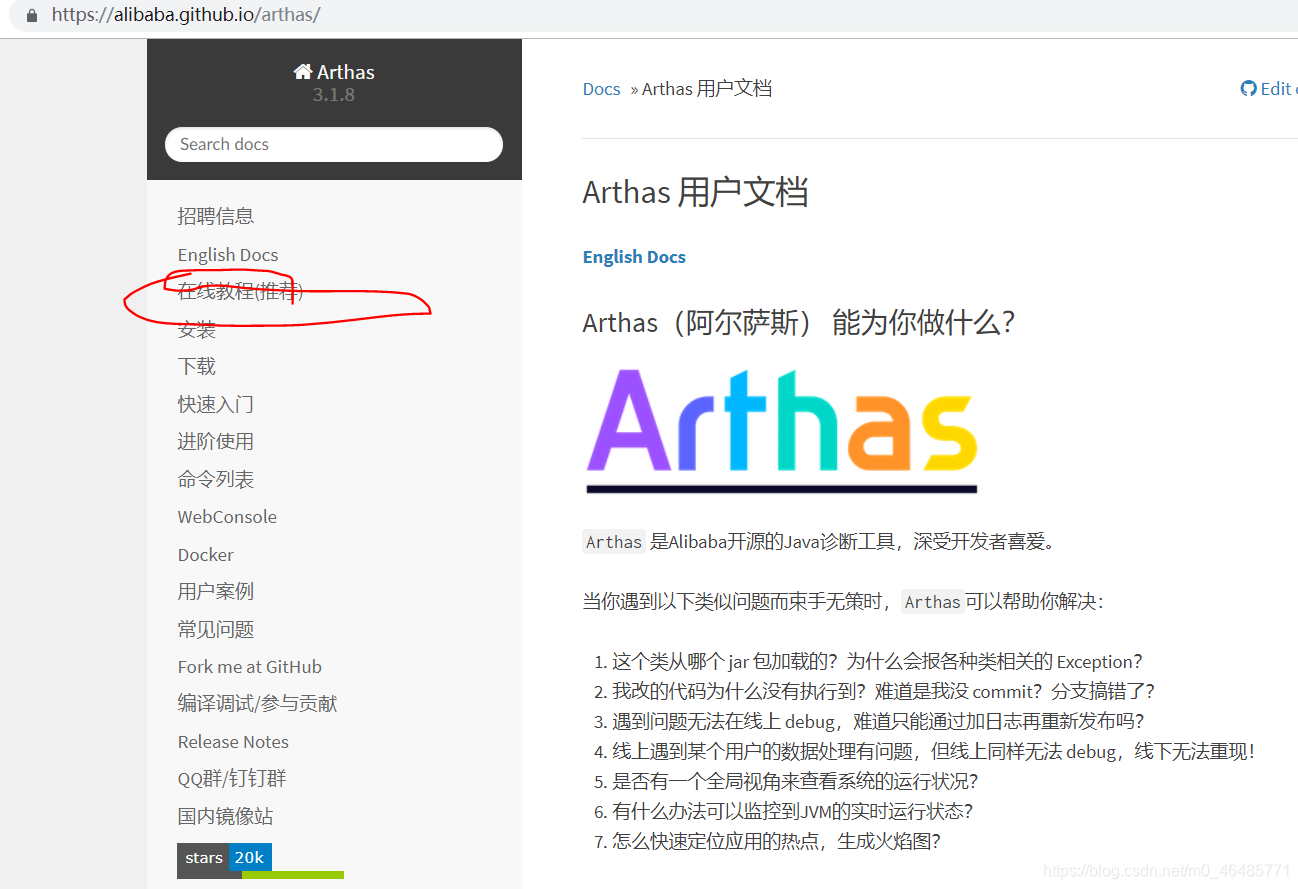Click the browser URL address text
Screen dimensions: 1298x889
[186, 16]
